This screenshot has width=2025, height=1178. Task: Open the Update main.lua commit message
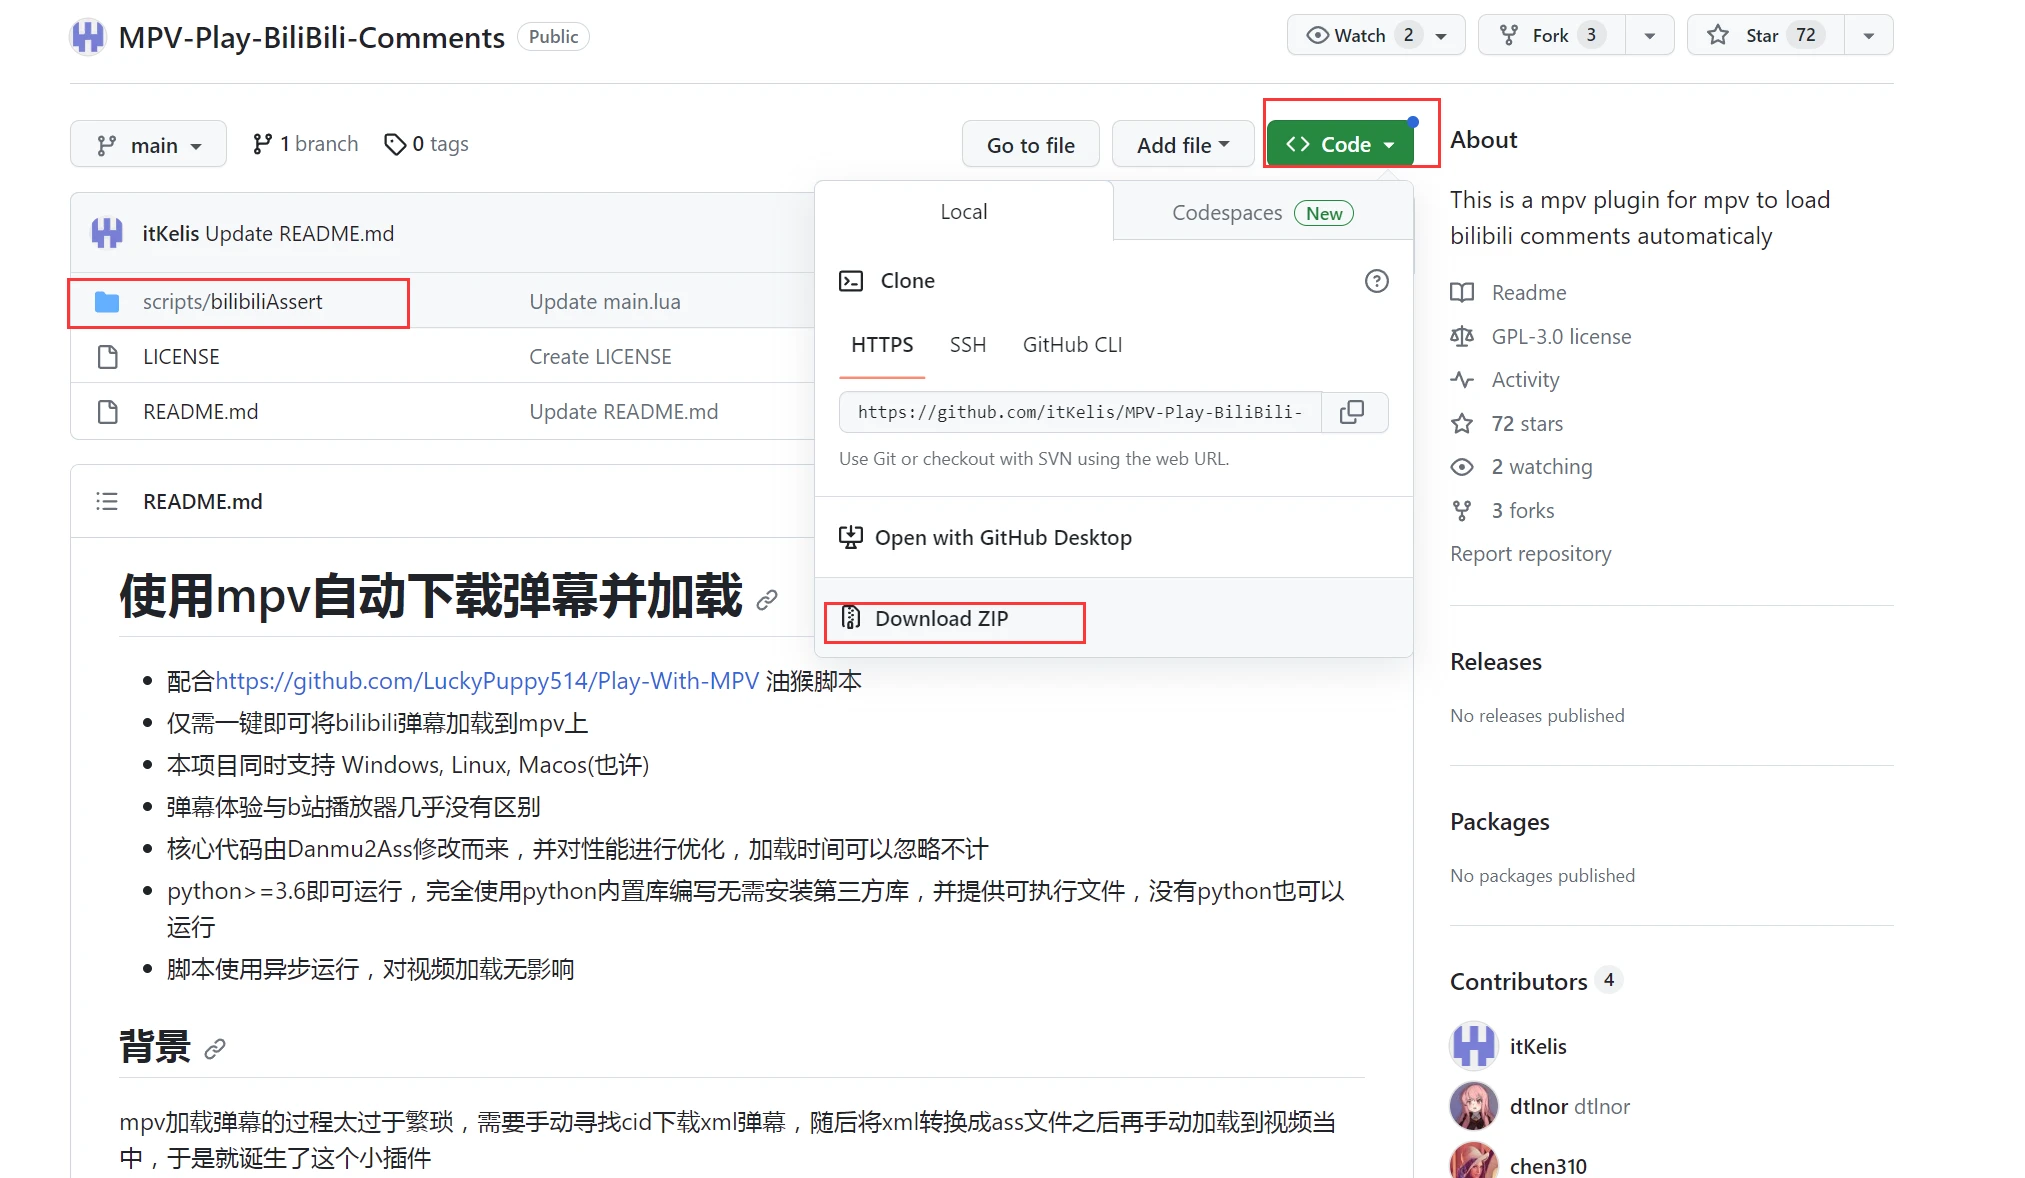605,302
